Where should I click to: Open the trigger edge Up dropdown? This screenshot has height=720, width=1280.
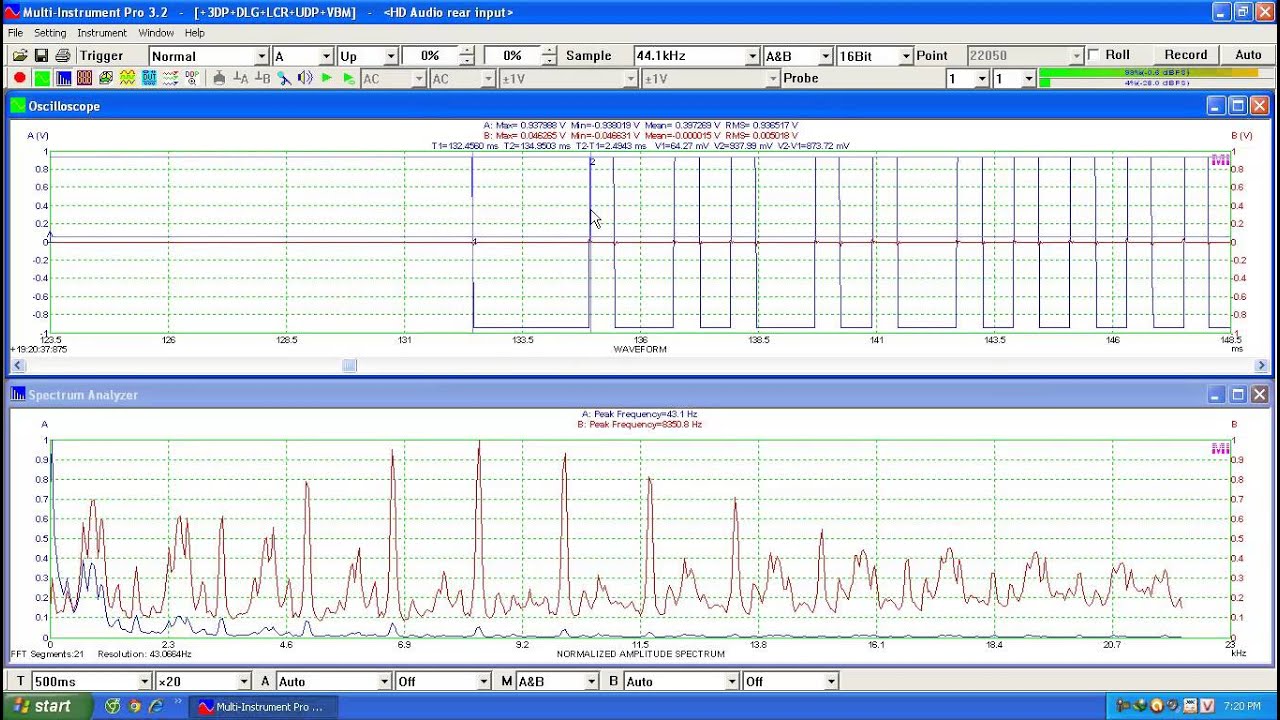click(x=392, y=56)
